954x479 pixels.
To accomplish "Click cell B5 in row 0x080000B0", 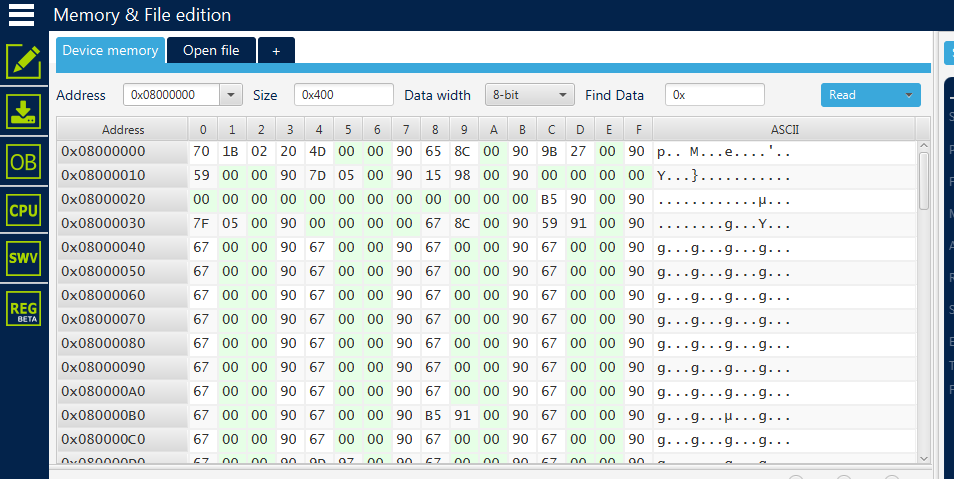I will coord(434,416).
